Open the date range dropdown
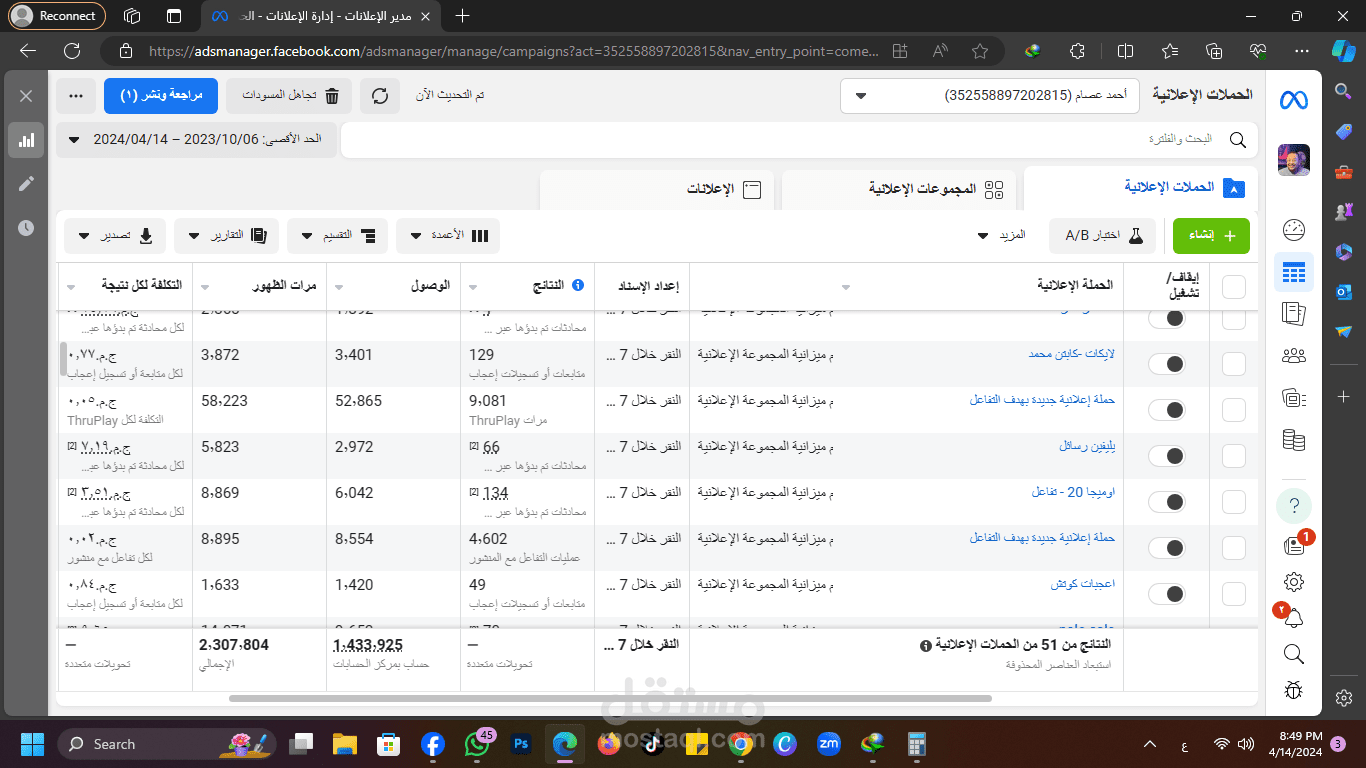This screenshot has height=768, width=1366. pos(198,140)
